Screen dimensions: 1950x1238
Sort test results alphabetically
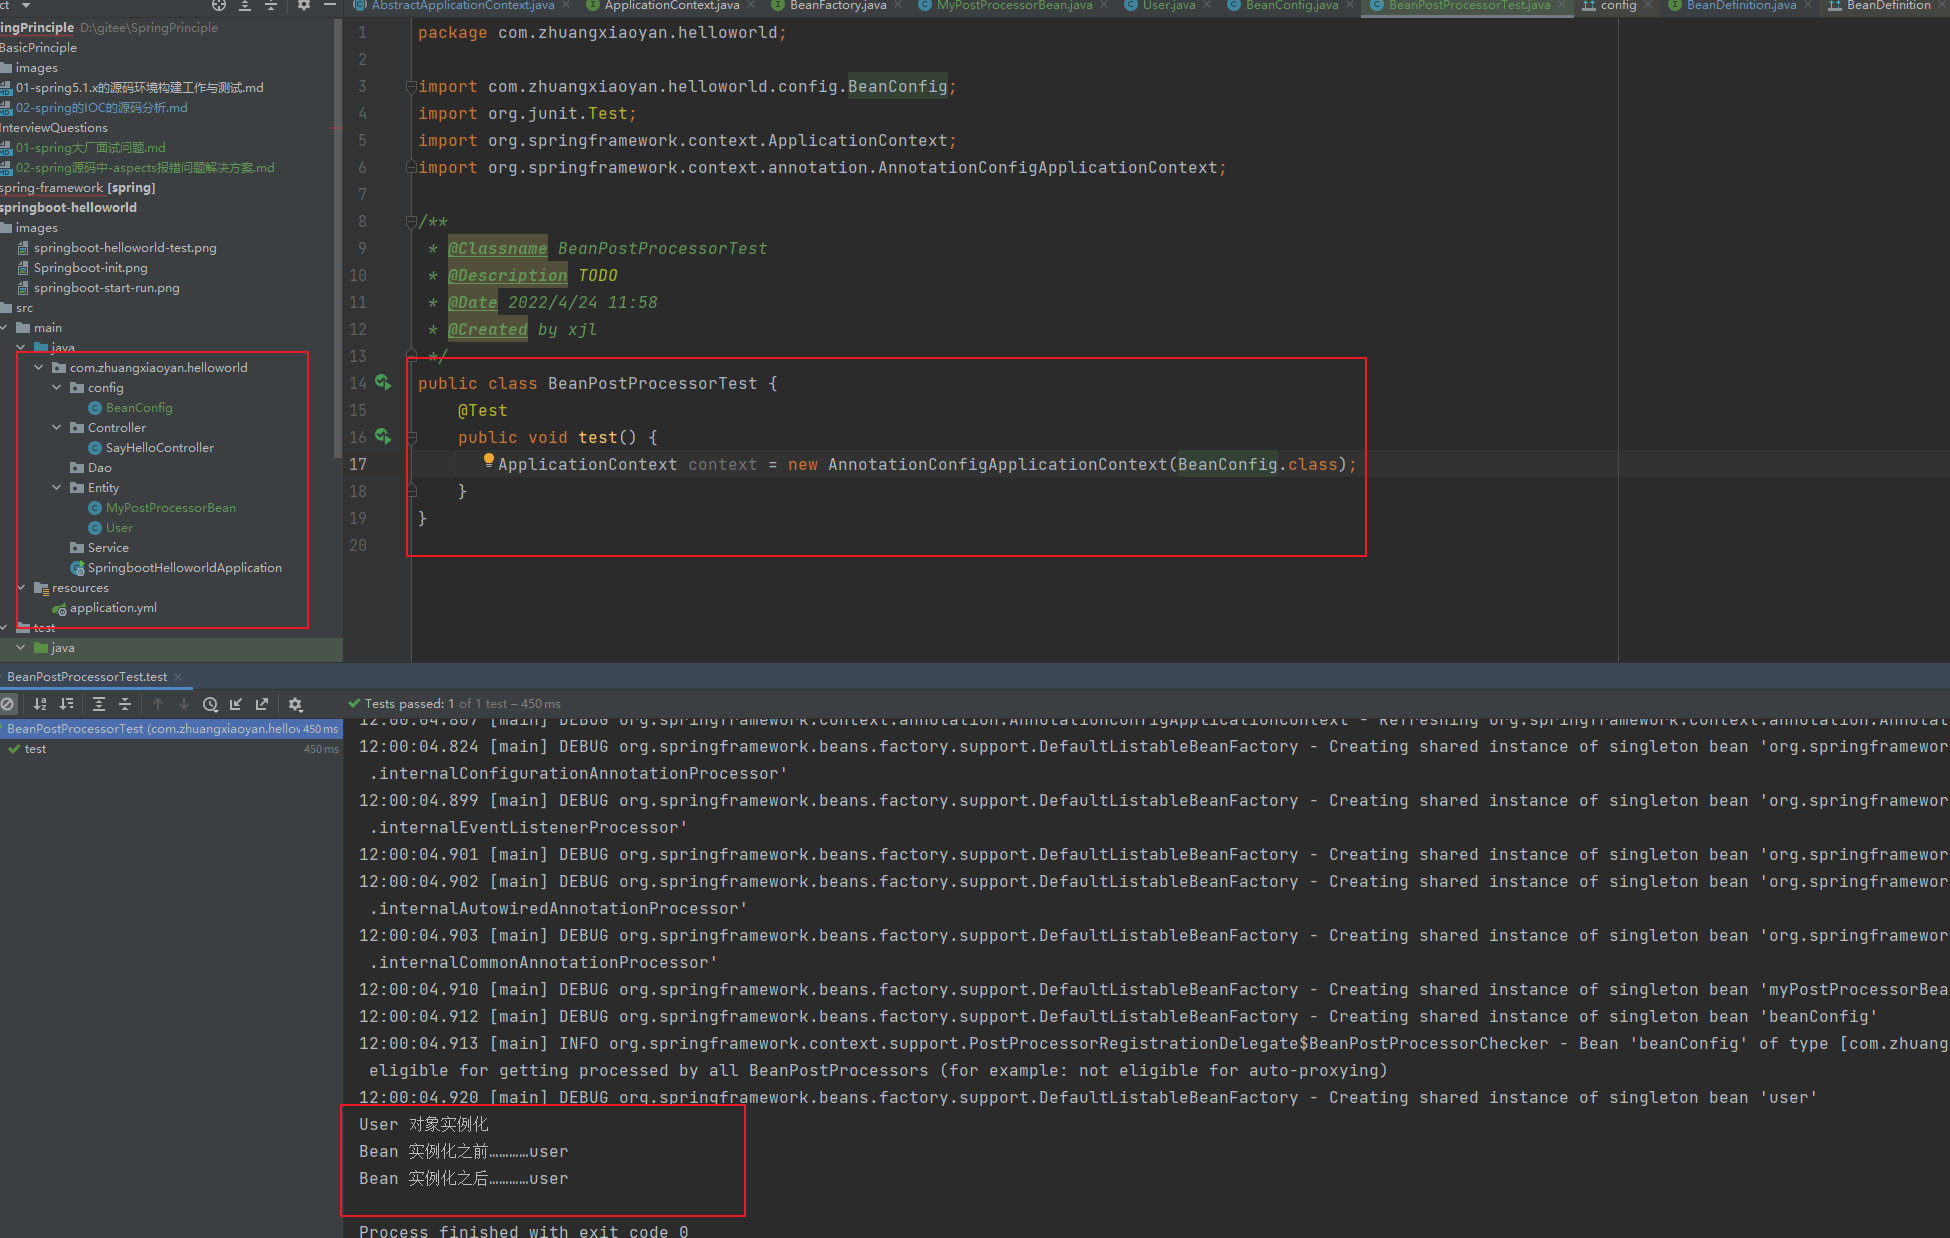point(40,704)
